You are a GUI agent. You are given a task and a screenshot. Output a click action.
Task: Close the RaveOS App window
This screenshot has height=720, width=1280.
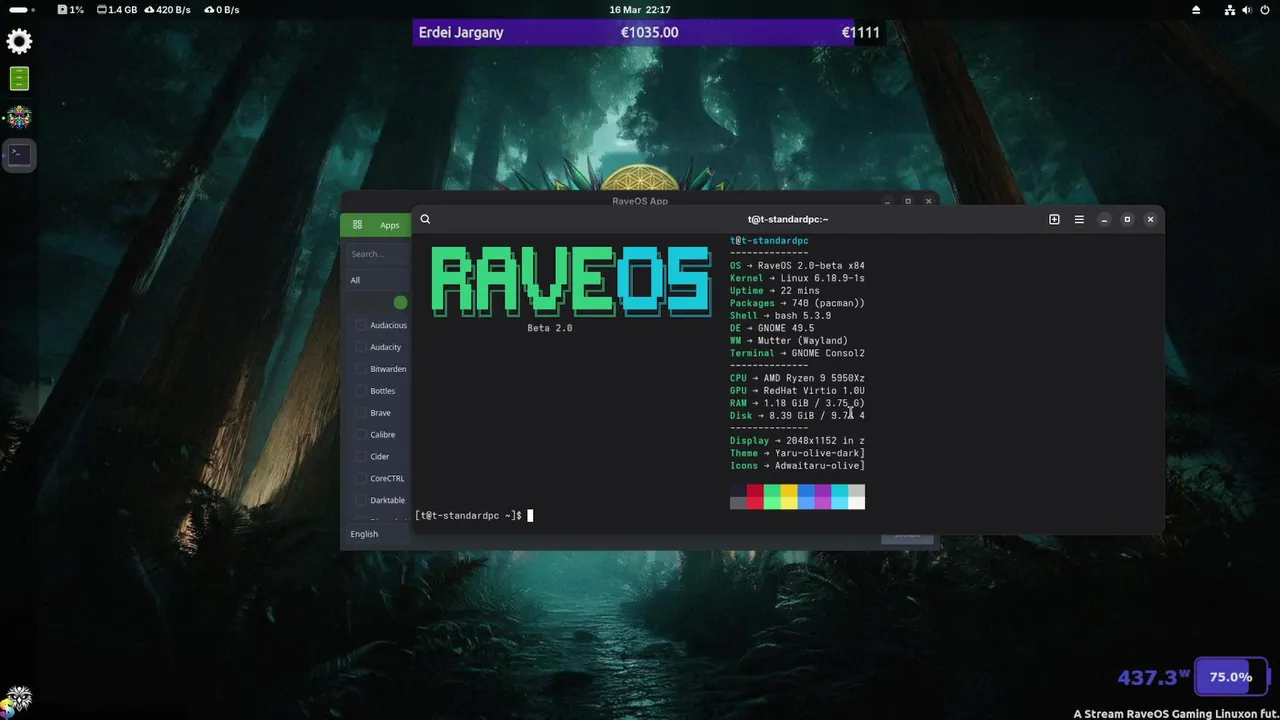coord(928,201)
